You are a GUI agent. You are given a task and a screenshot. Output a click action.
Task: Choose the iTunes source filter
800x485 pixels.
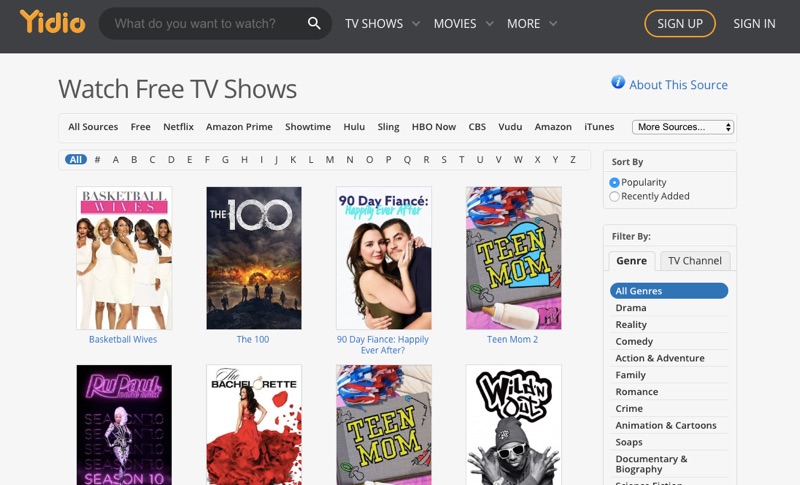click(x=599, y=127)
